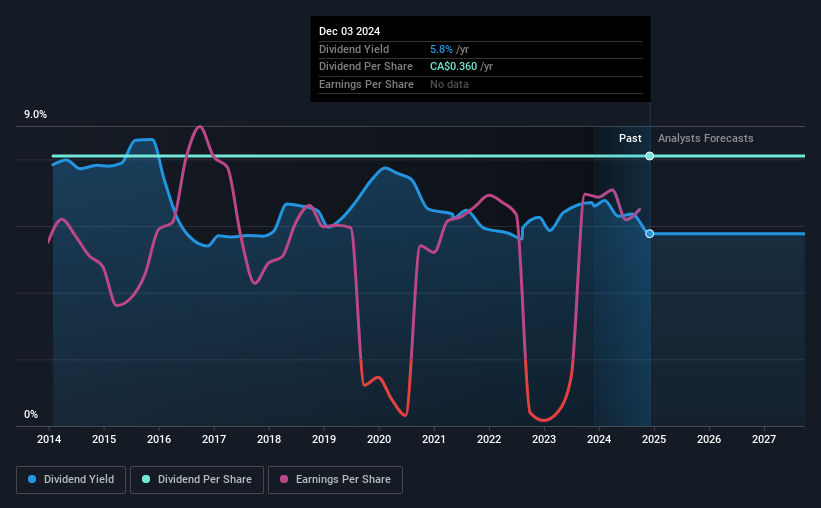The image size is (821, 508).
Task: Click the 2017 x-axis label
Action: [x=214, y=439]
